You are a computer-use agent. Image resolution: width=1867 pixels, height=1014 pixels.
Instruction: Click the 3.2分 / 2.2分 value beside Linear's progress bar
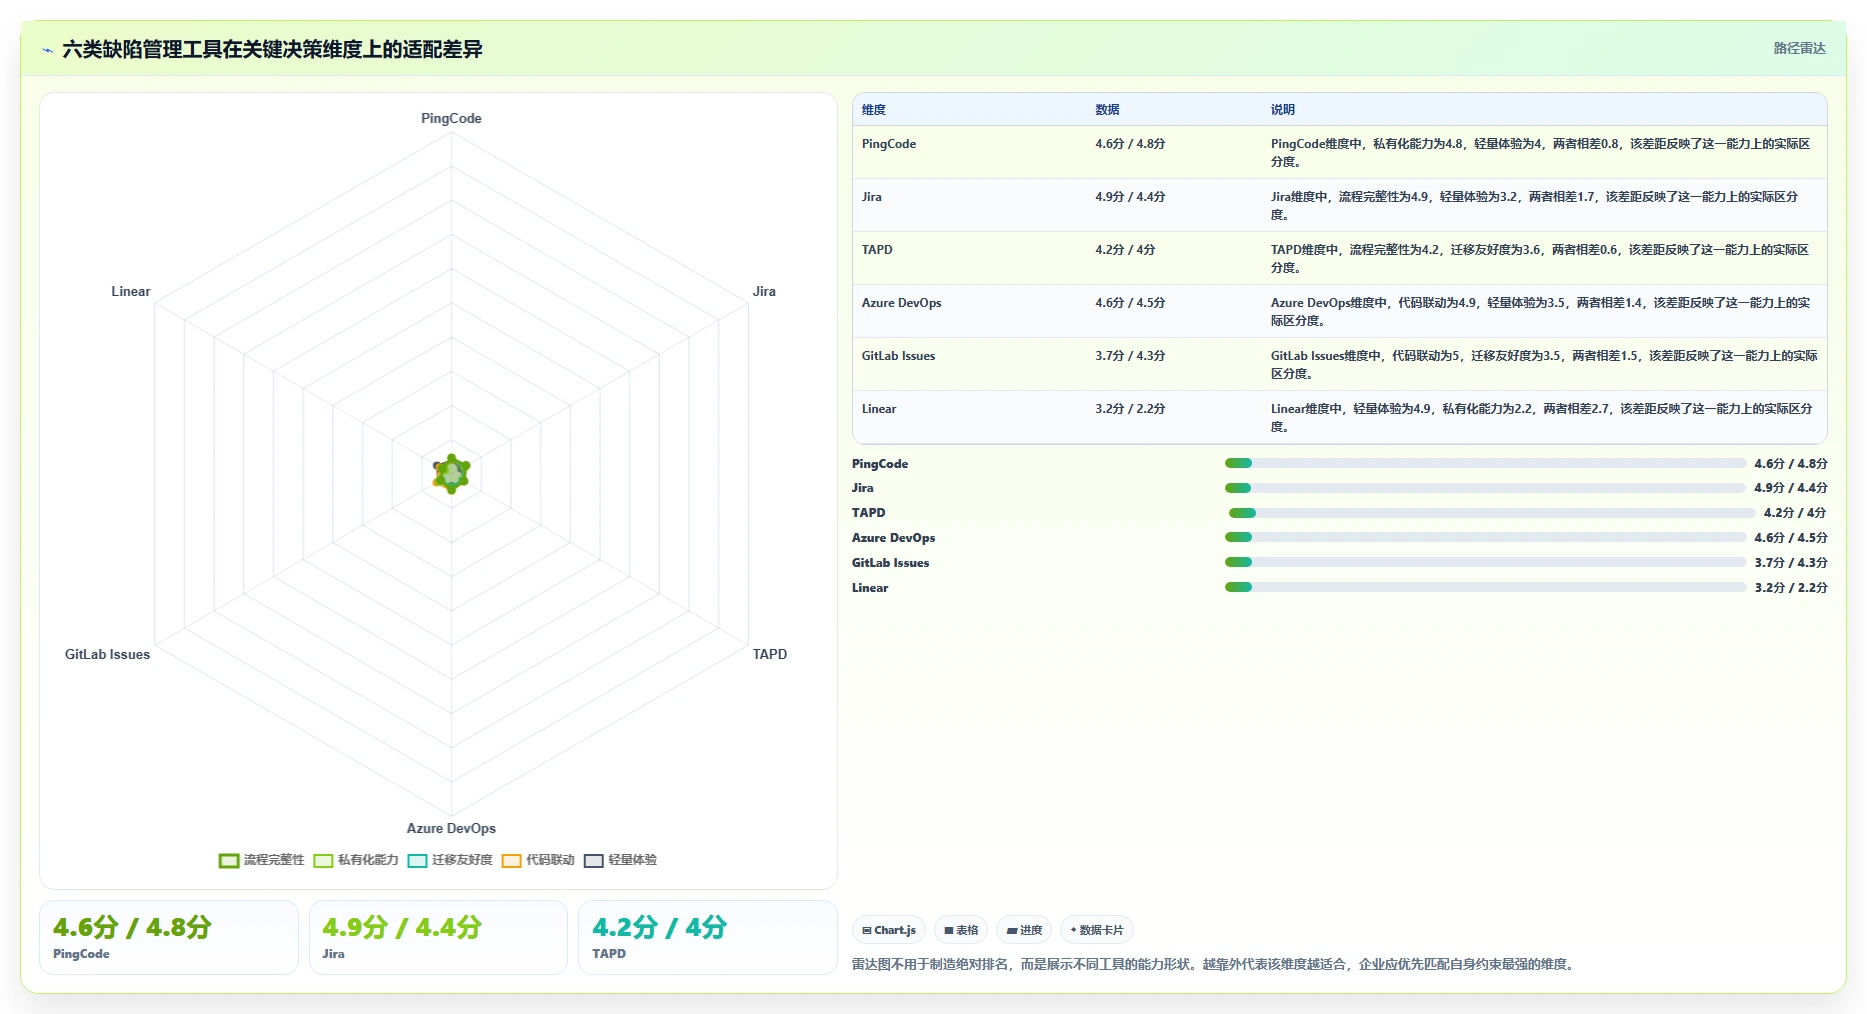1791,588
